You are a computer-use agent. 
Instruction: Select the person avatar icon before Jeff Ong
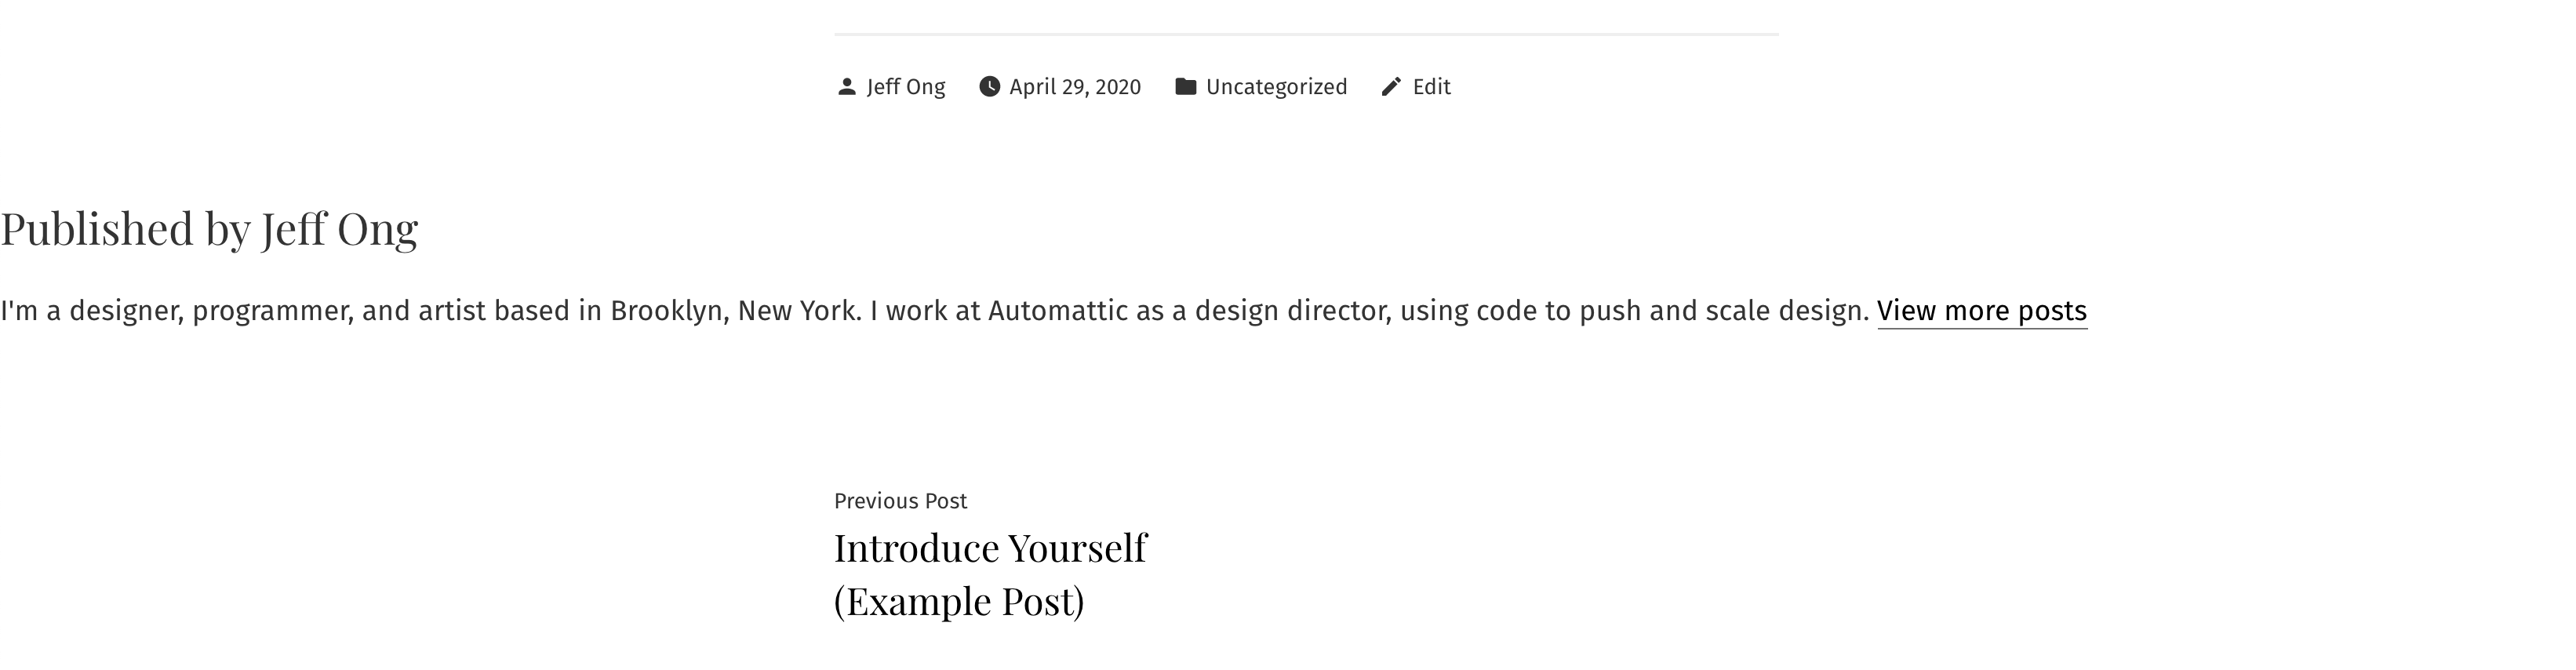(846, 87)
